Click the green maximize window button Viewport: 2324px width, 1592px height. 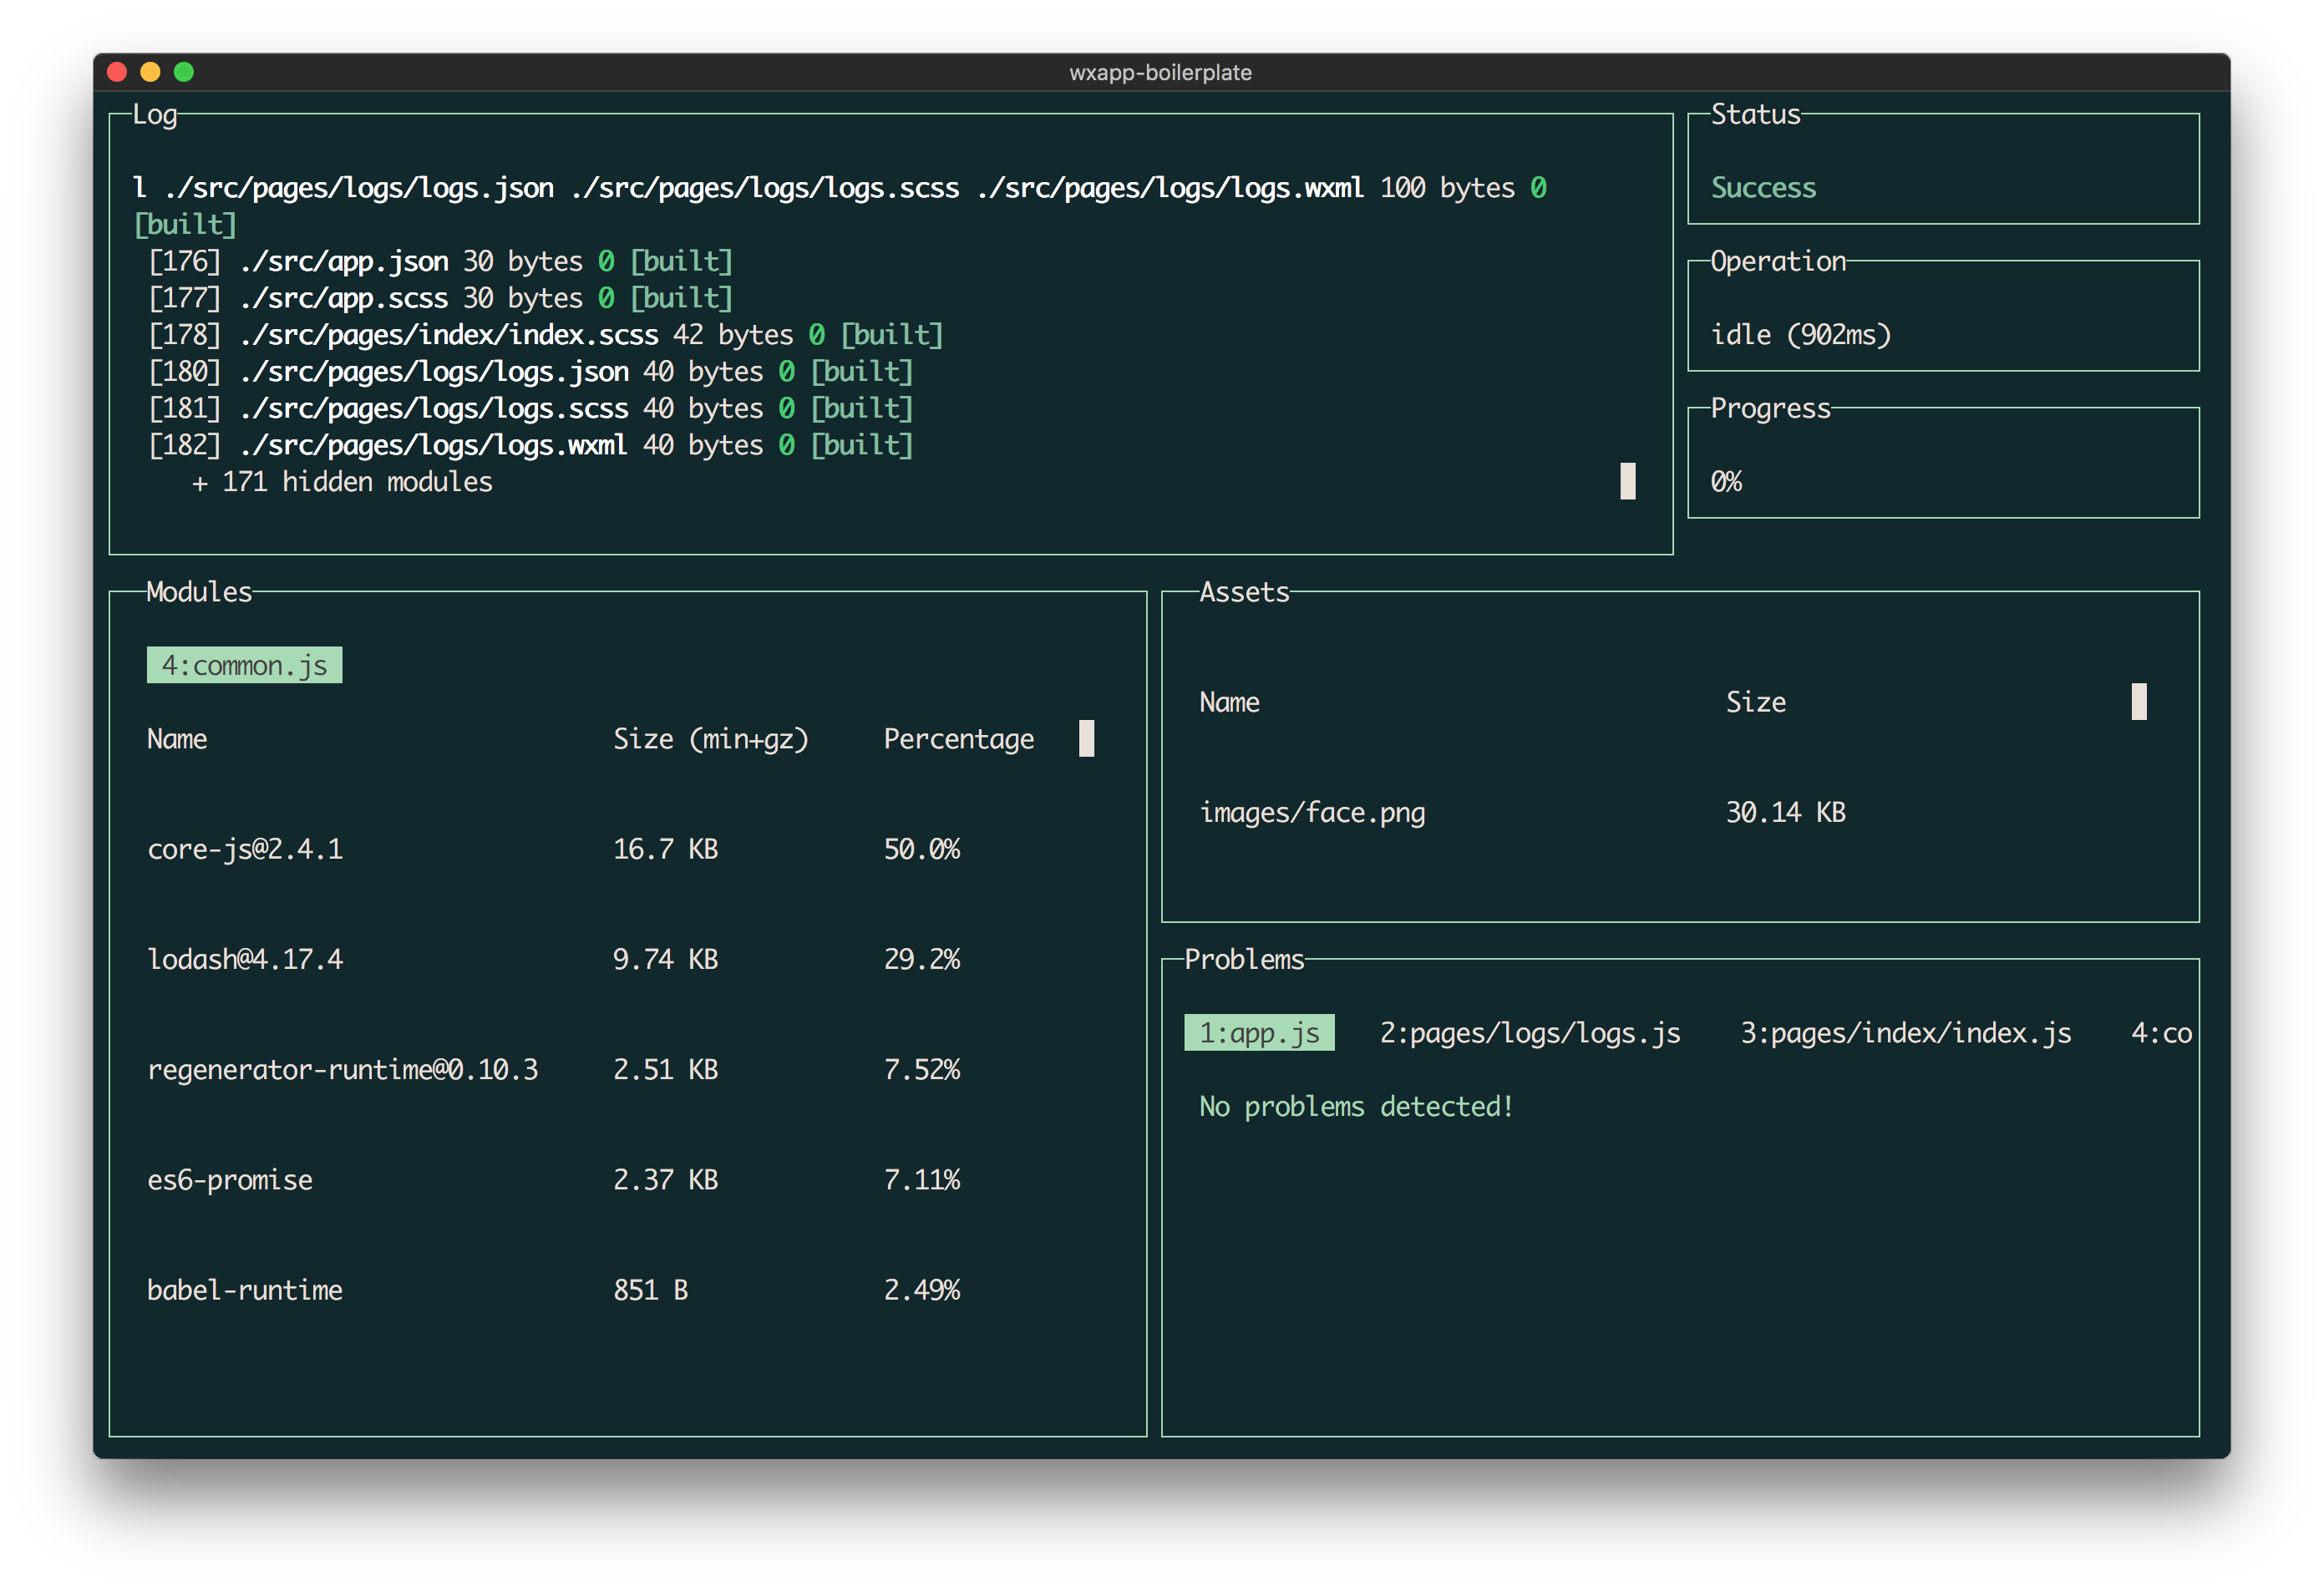pos(184,72)
